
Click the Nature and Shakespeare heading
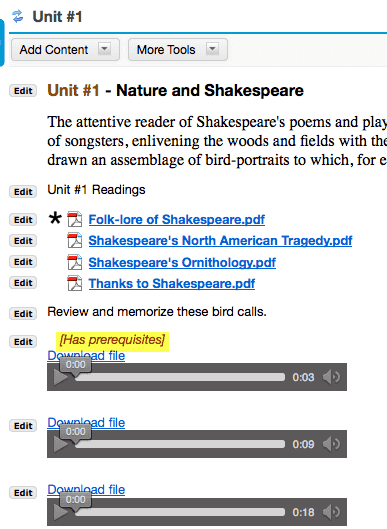tap(175, 90)
